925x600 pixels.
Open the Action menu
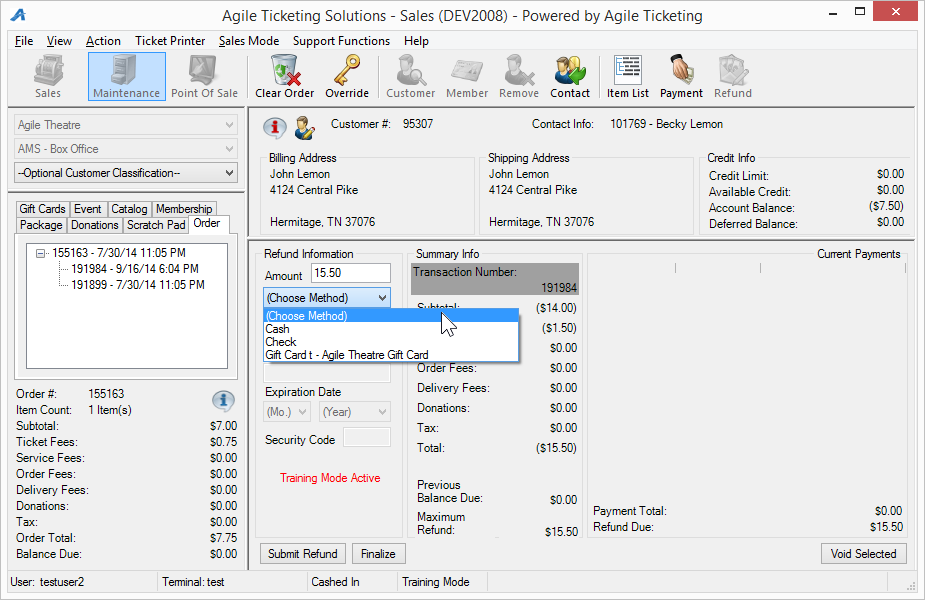tap(103, 41)
